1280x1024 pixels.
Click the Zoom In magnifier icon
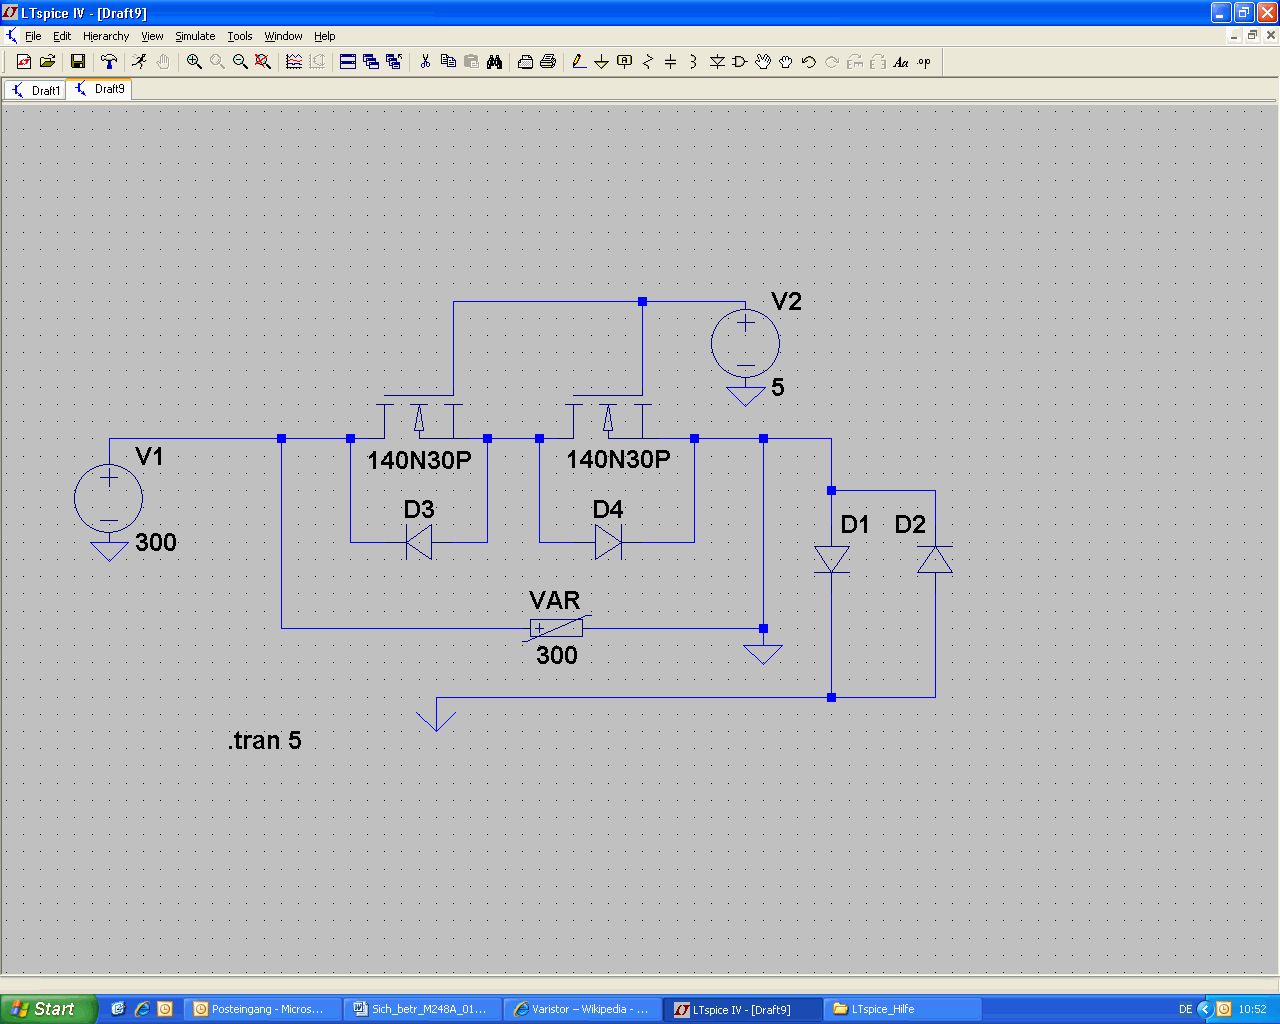click(x=194, y=62)
